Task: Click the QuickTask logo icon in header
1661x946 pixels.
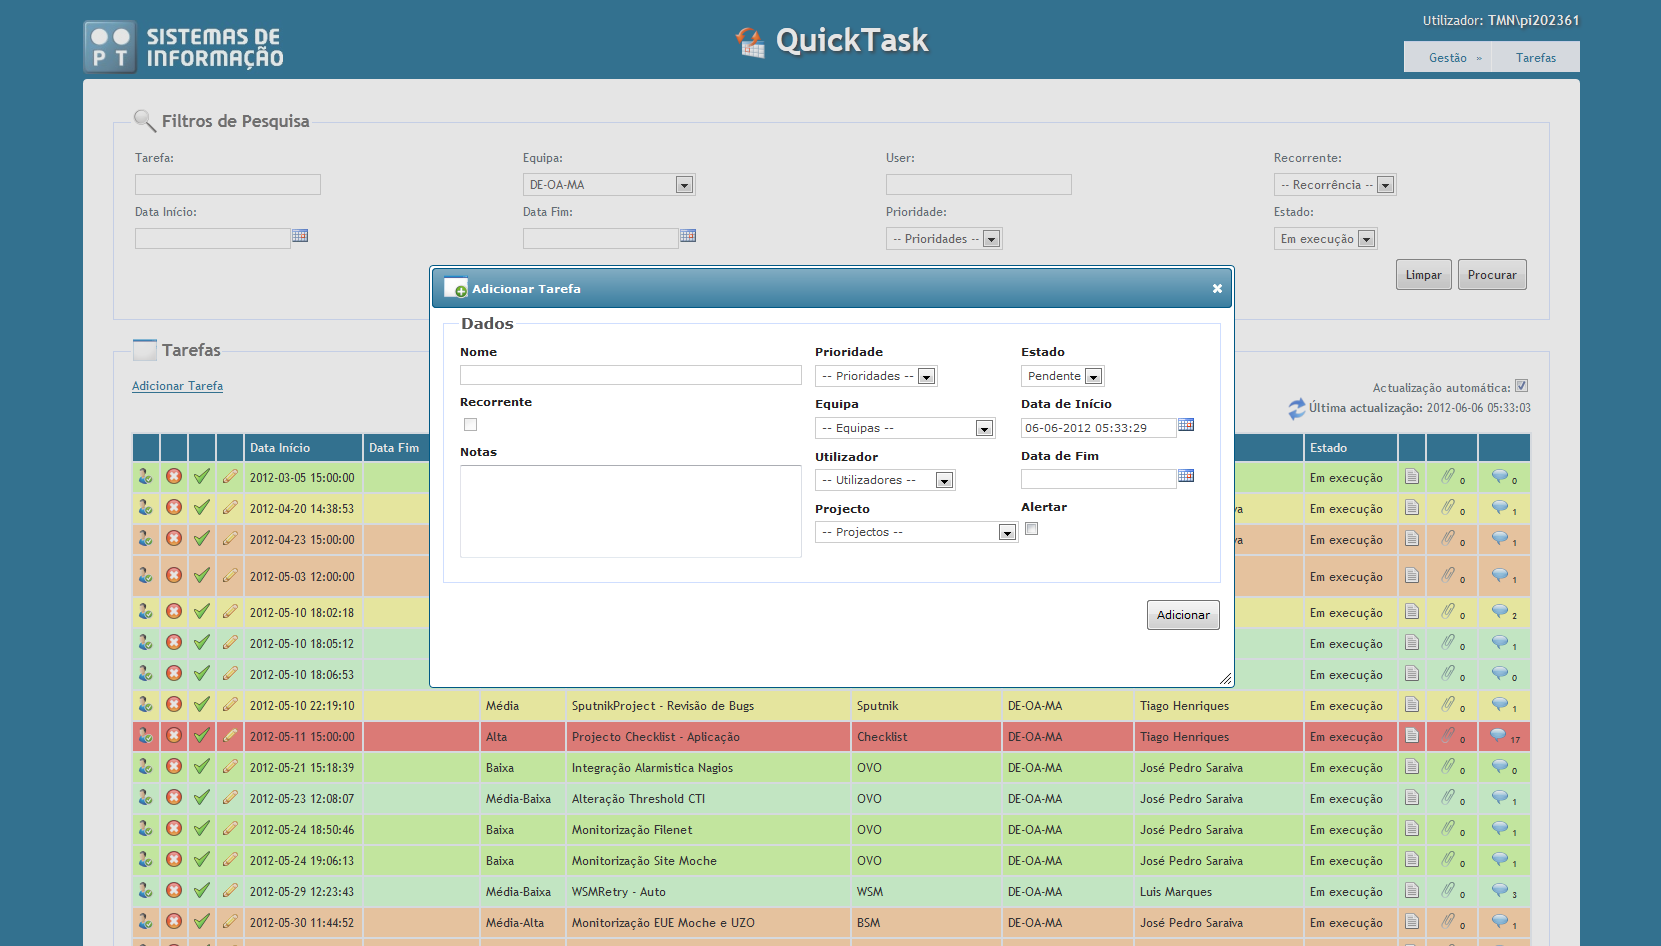Action: point(750,42)
